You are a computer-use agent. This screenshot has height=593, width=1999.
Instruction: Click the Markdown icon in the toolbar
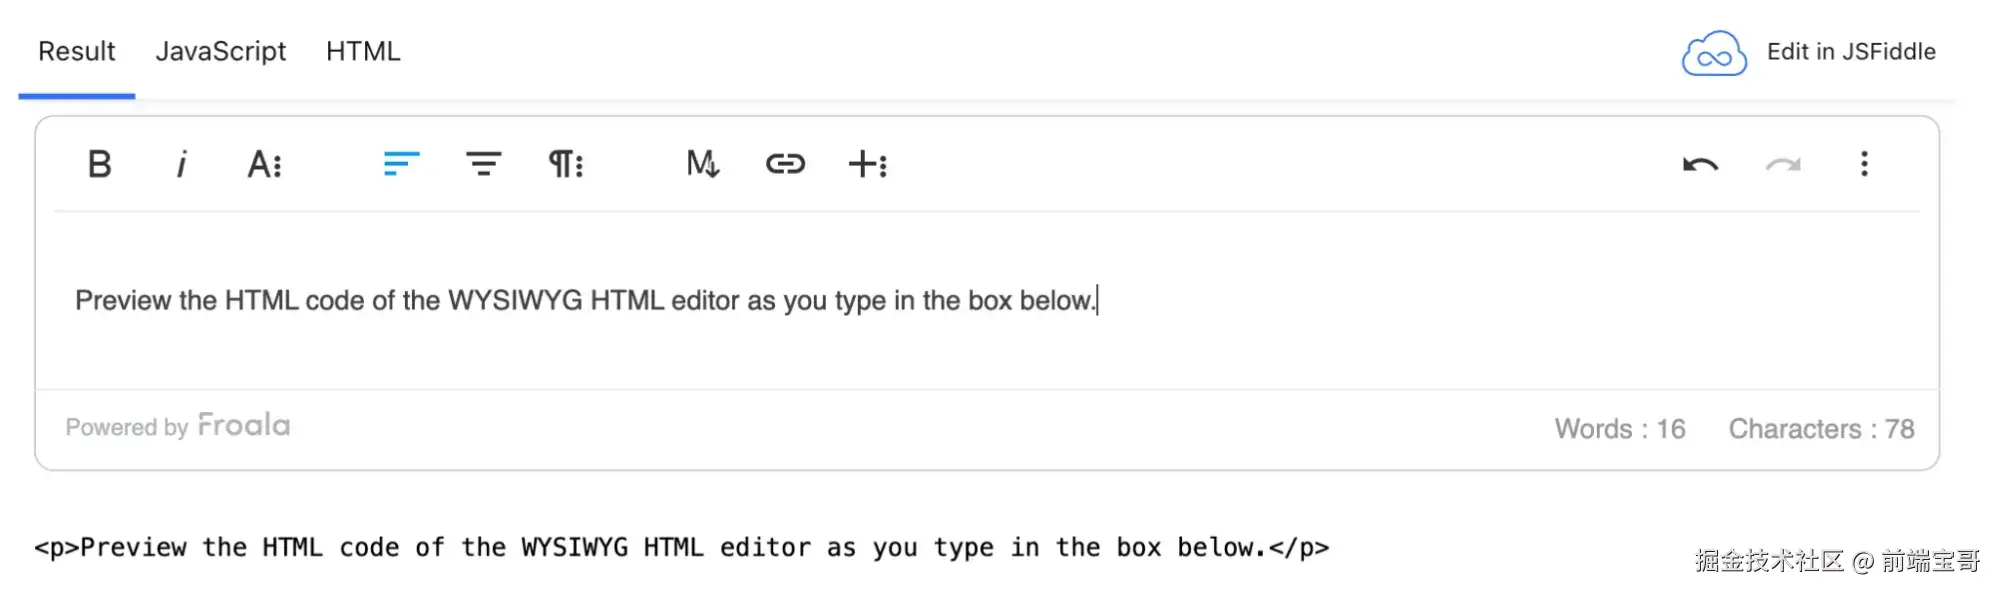tap(701, 164)
